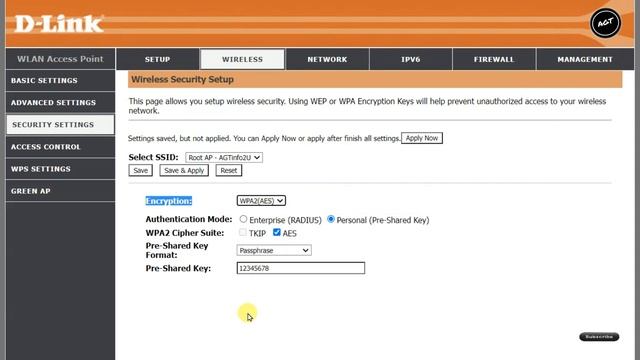The width and height of the screenshot is (640, 360).
Task: Select Enterprise (RADIUS) authentication mode
Action: tap(243, 219)
